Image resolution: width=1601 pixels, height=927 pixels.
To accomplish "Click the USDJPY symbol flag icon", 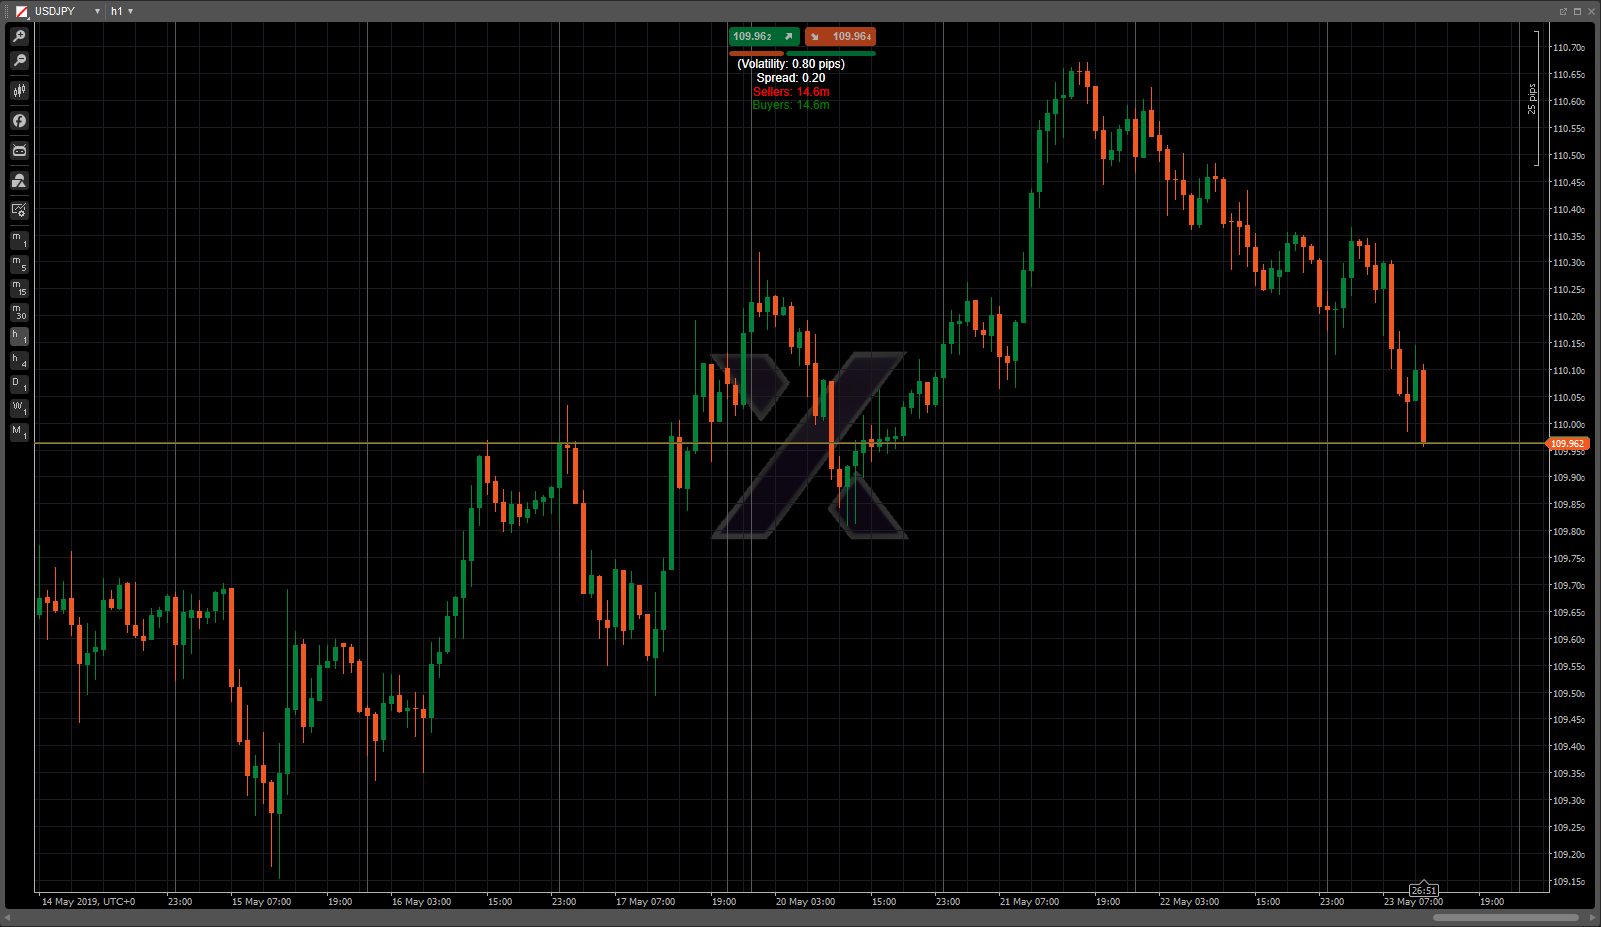I will coord(21,11).
